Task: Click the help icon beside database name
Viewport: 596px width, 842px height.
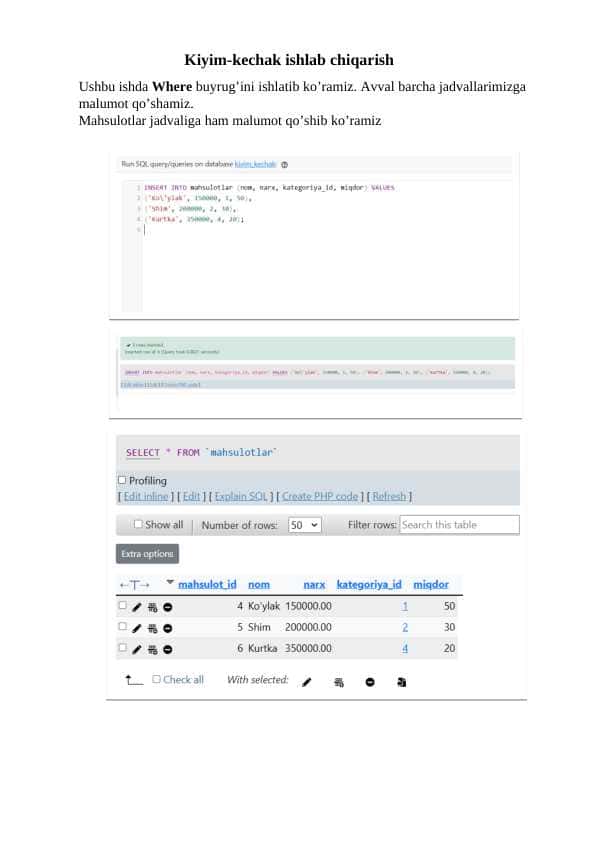Action: [x=285, y=165]
